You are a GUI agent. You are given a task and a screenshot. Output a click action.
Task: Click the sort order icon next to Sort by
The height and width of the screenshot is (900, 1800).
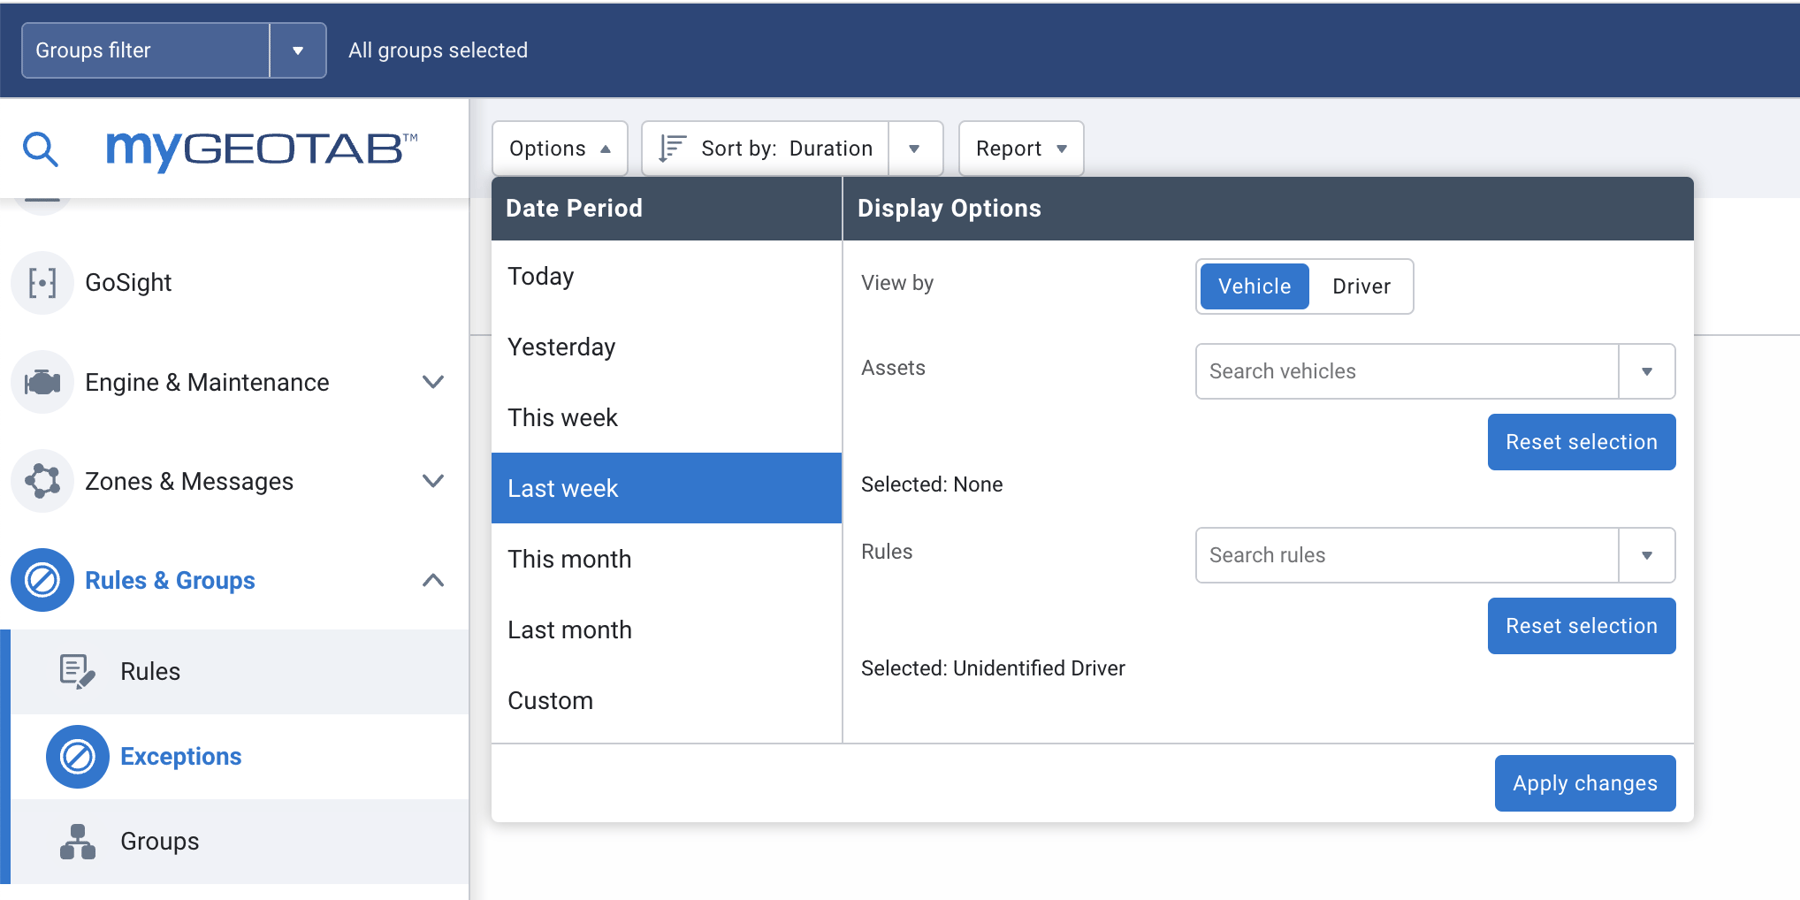click(x=672, y=147)
